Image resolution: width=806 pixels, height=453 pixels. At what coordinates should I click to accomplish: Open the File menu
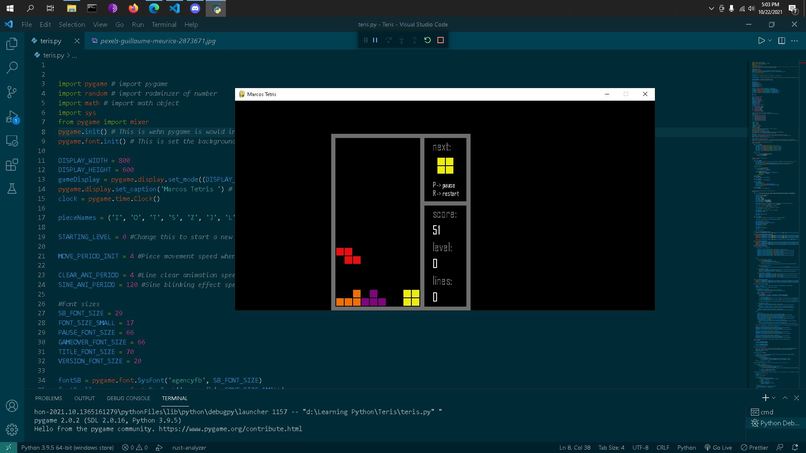(x=27, y=24)
